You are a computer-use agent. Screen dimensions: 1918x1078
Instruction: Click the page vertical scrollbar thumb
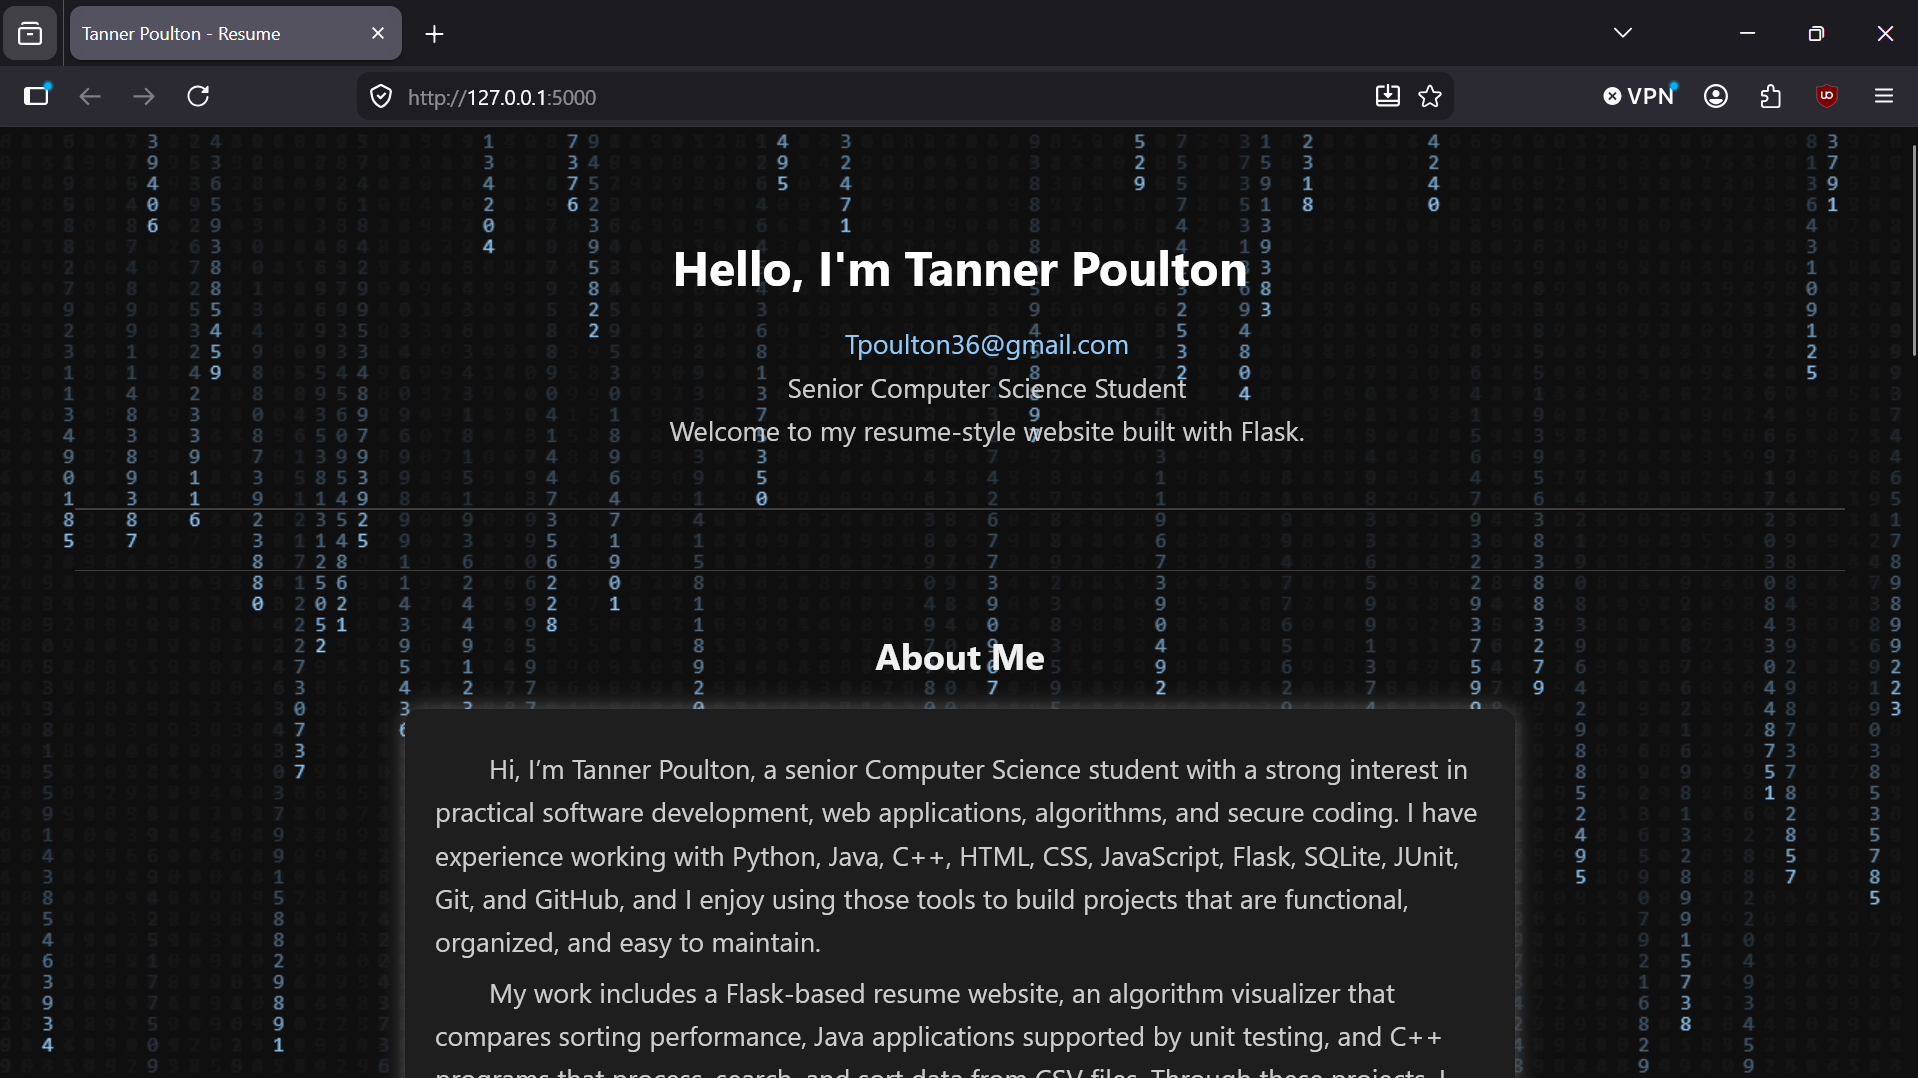(x=1914, y=250)
